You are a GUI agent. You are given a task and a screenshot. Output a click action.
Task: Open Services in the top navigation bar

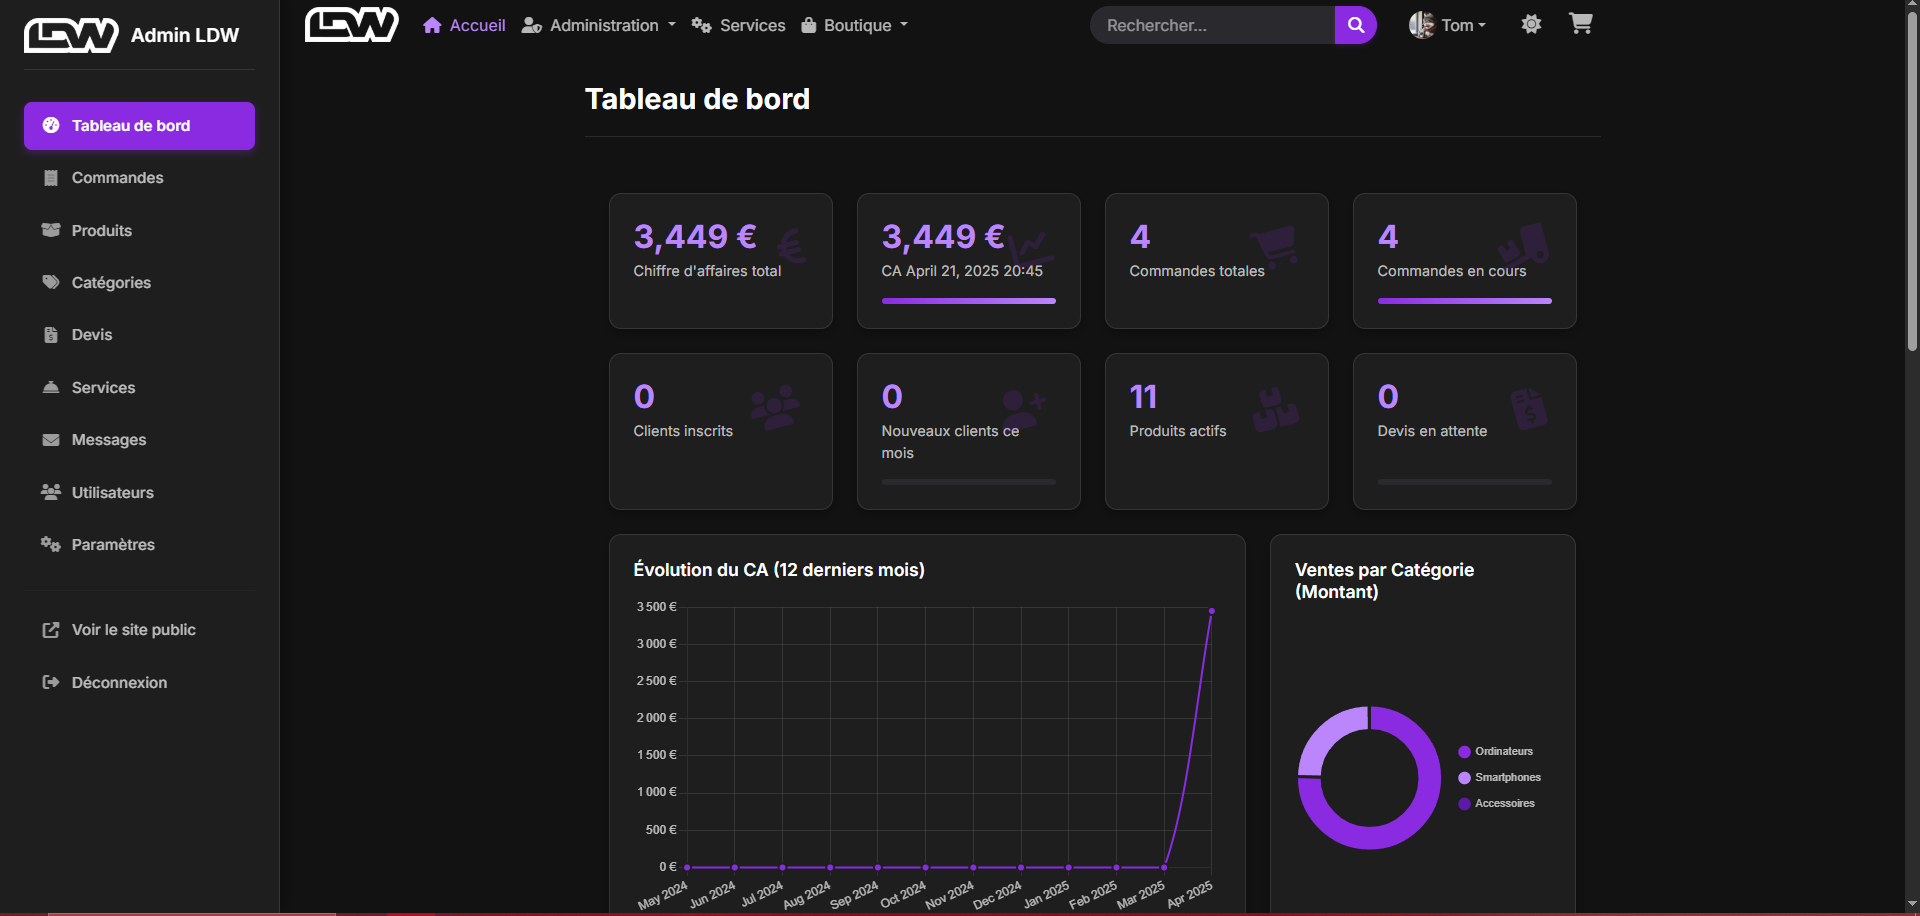click(x=739, y=25)
